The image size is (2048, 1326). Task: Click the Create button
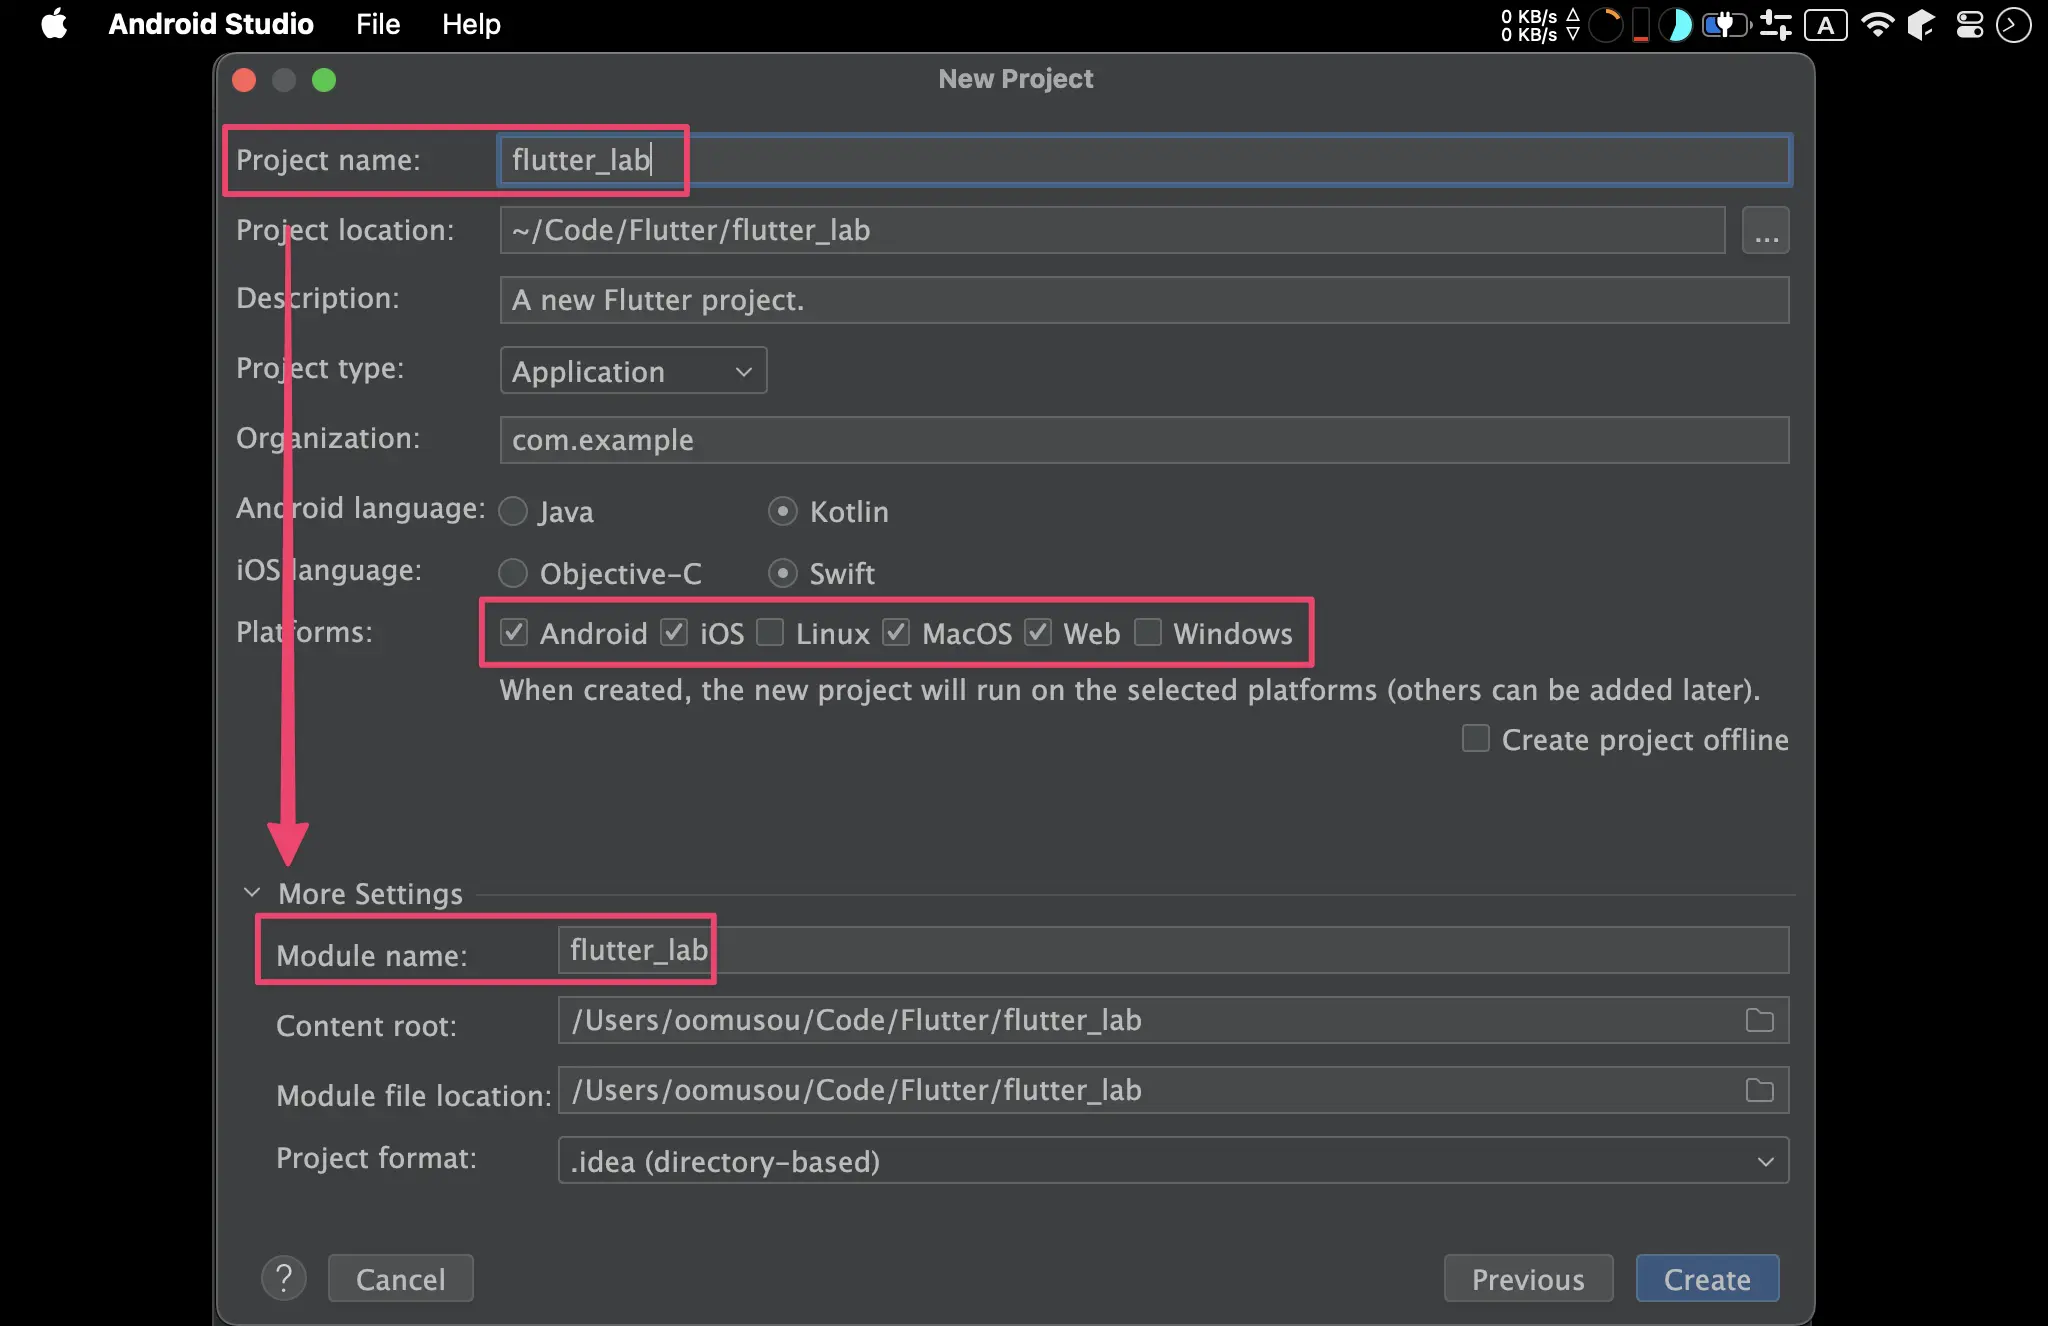point(1707,1279)
